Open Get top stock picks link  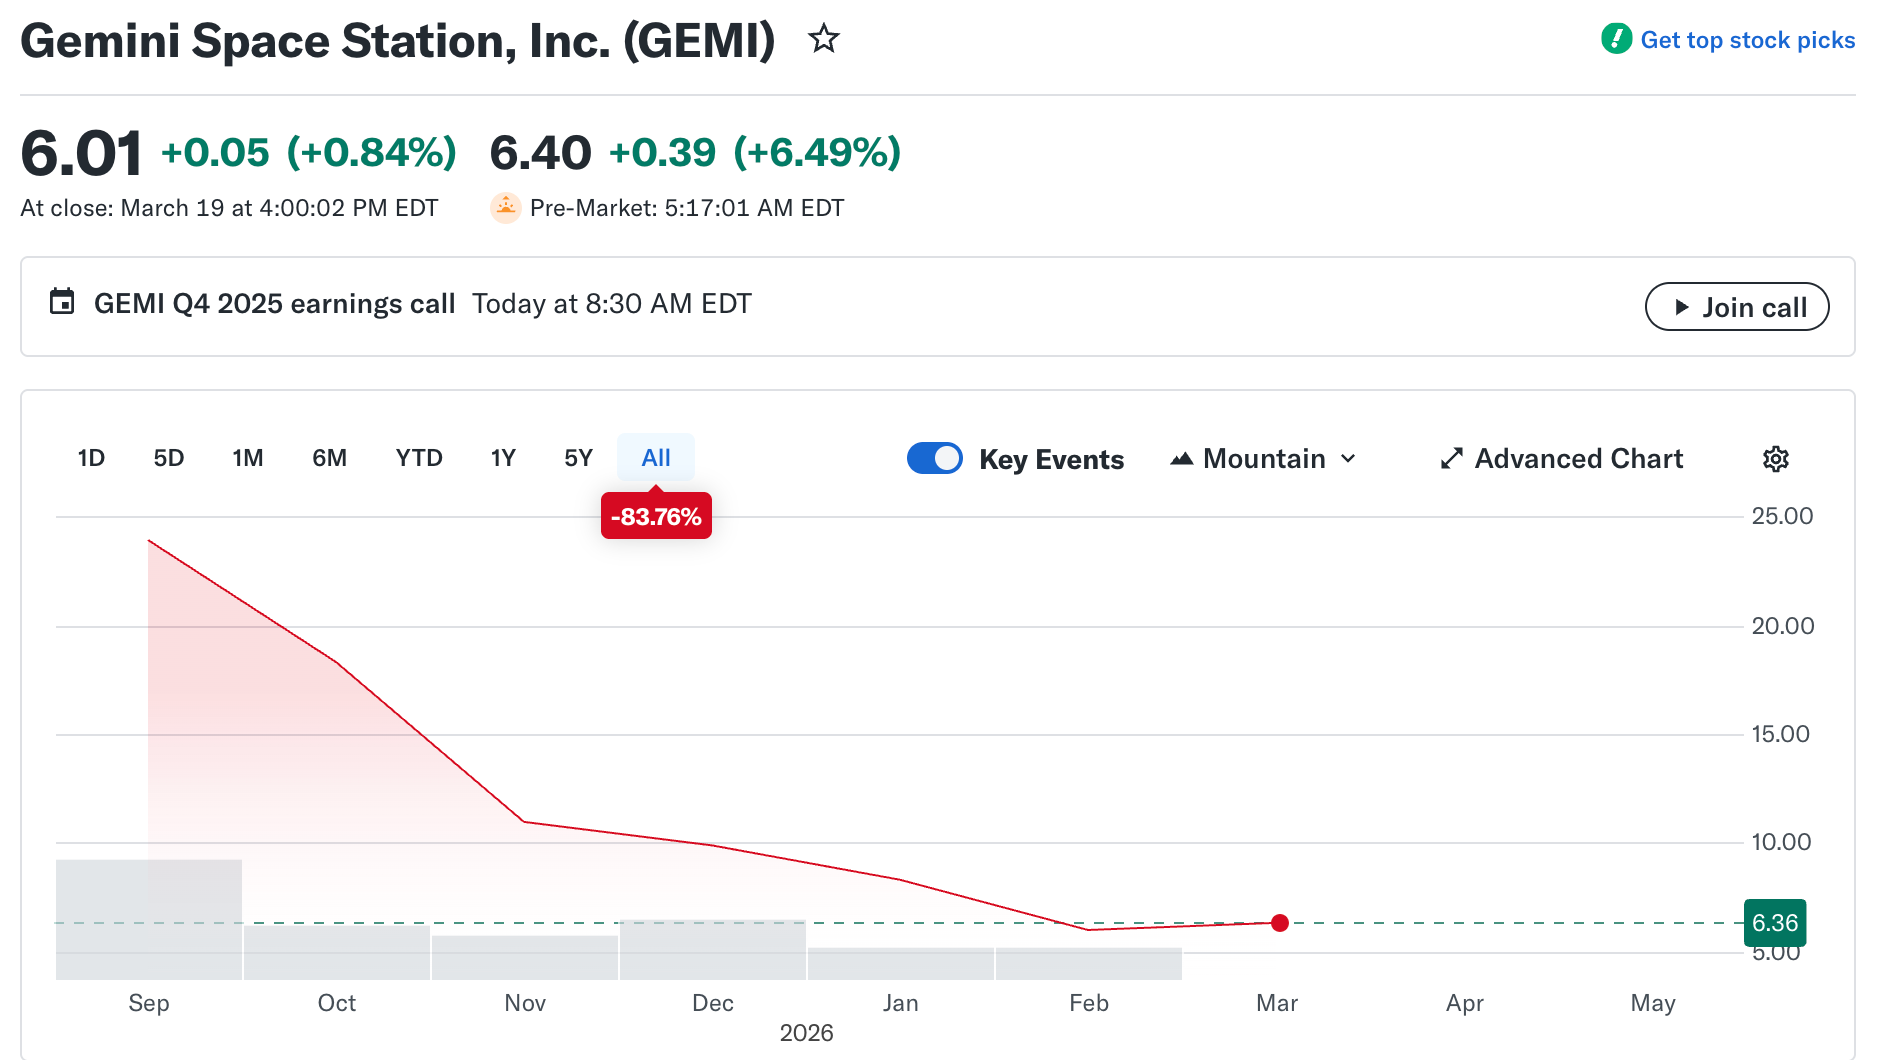click(x=1748, y=40)
